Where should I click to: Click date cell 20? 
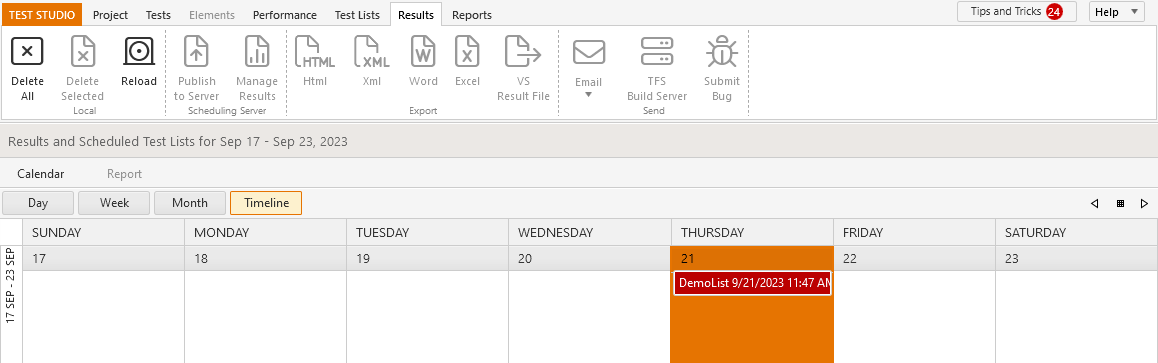point(589,258)
